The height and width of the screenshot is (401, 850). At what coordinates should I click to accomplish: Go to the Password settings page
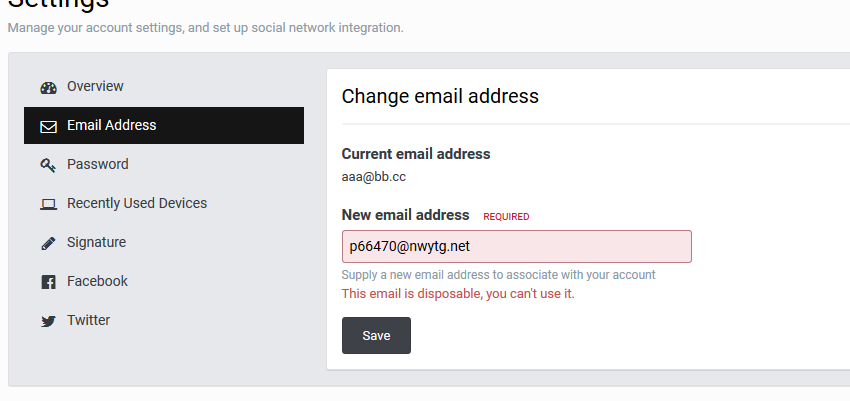[x=164, y=164]
